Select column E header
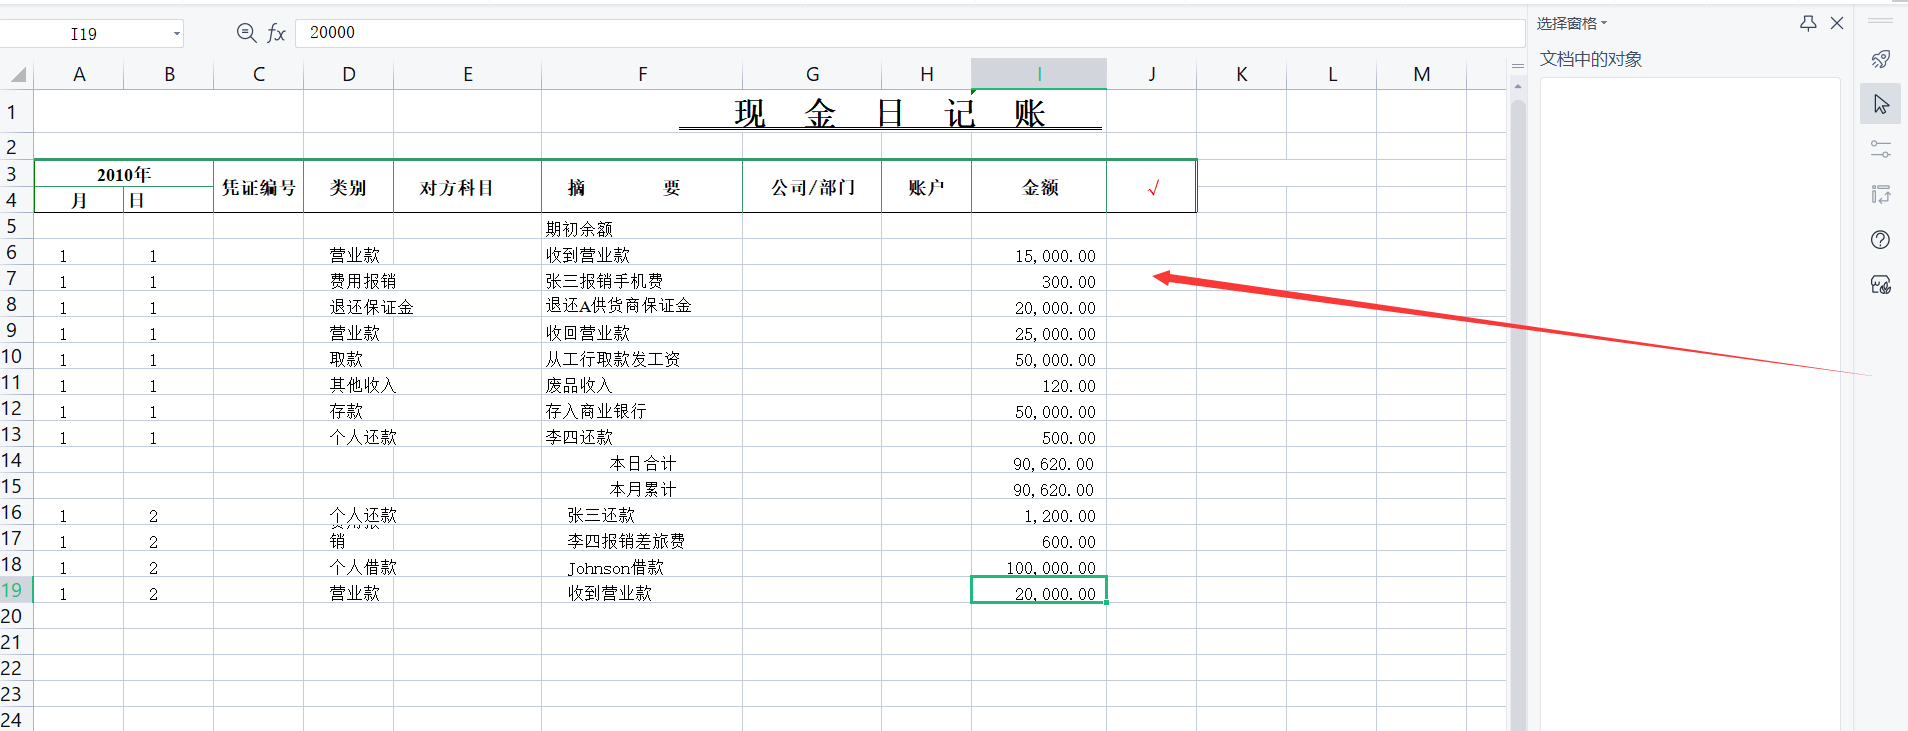This screenshot has width=1908, height=731. [468, 75]
